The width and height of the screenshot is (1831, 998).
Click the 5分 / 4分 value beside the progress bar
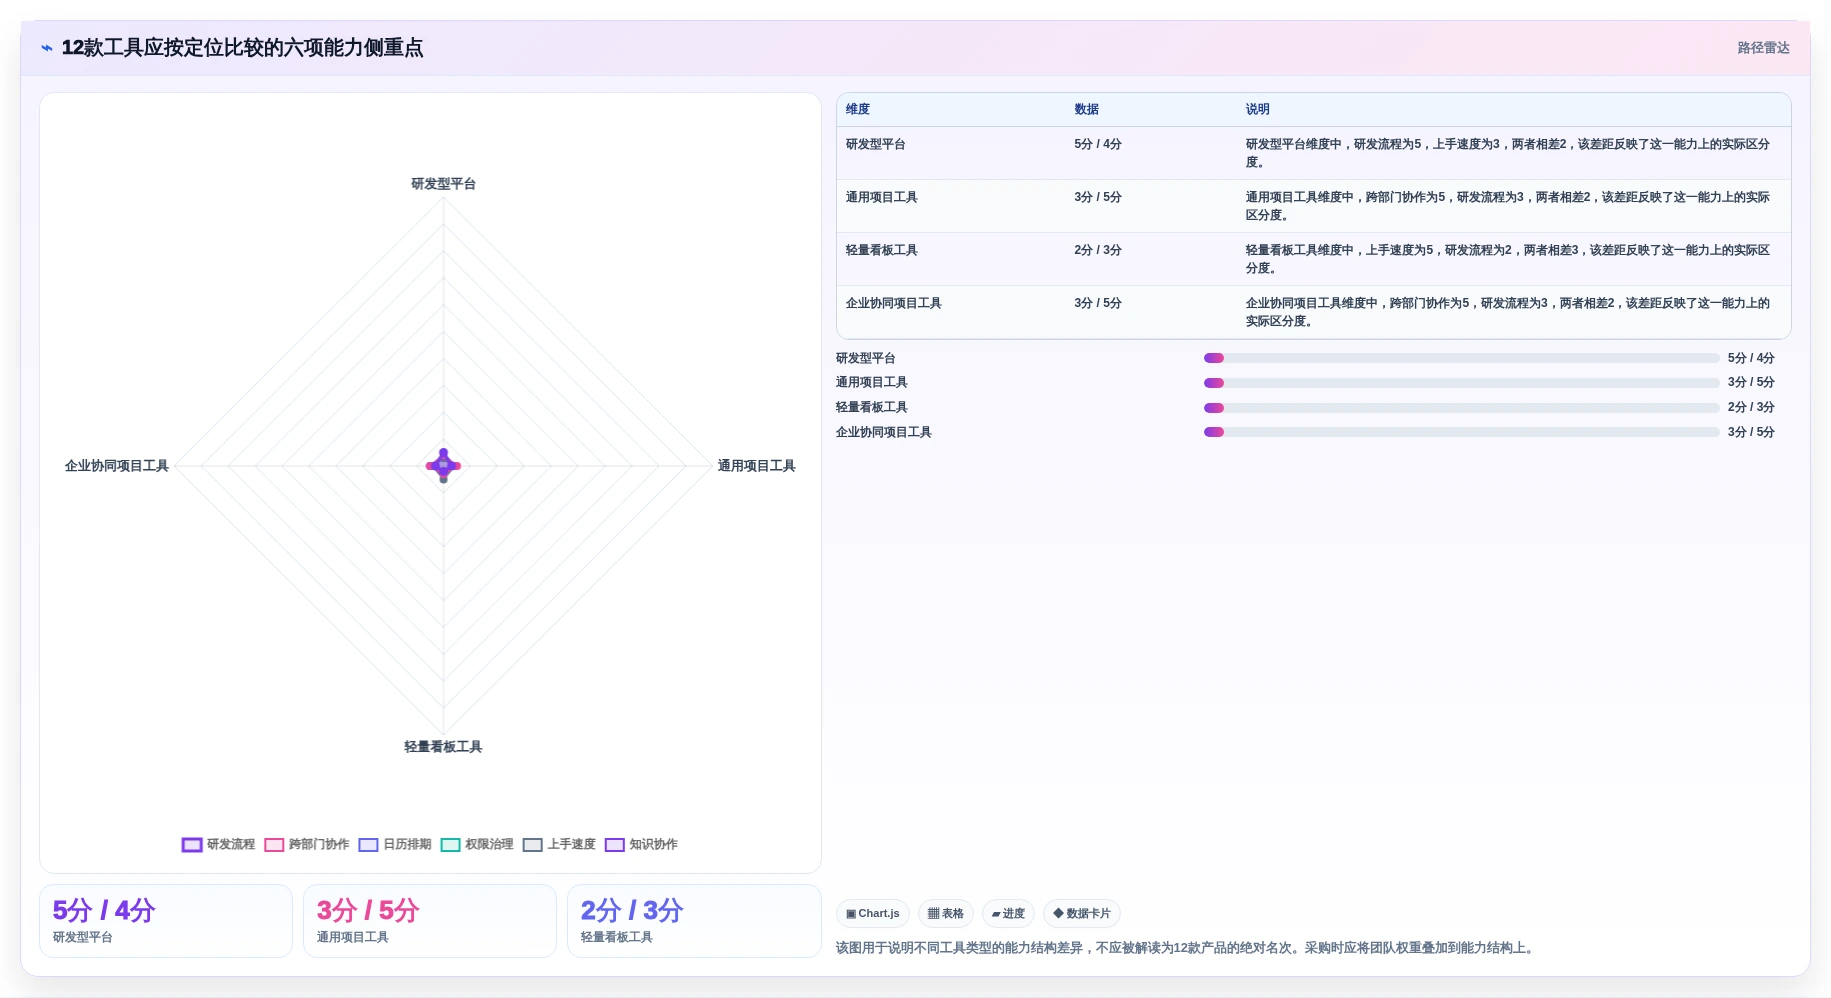[x=1751, y=358]
